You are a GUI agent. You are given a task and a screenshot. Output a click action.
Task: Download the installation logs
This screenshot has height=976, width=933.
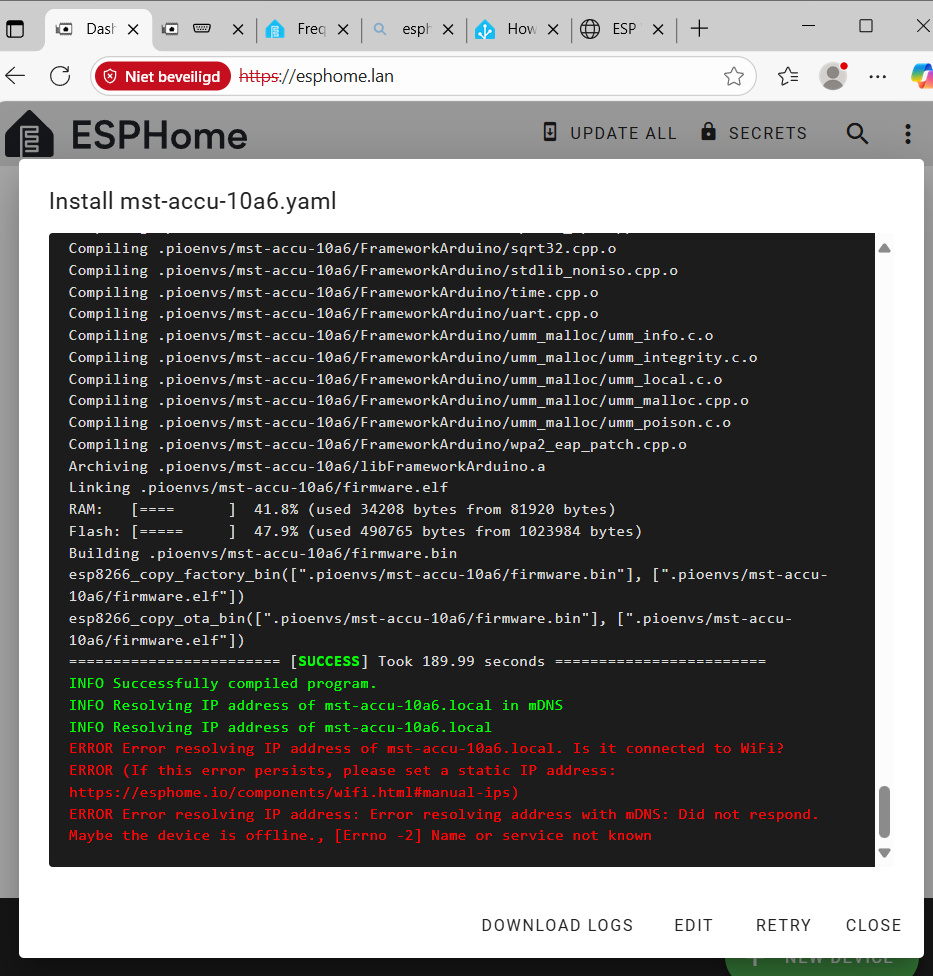tap(557, 925)
